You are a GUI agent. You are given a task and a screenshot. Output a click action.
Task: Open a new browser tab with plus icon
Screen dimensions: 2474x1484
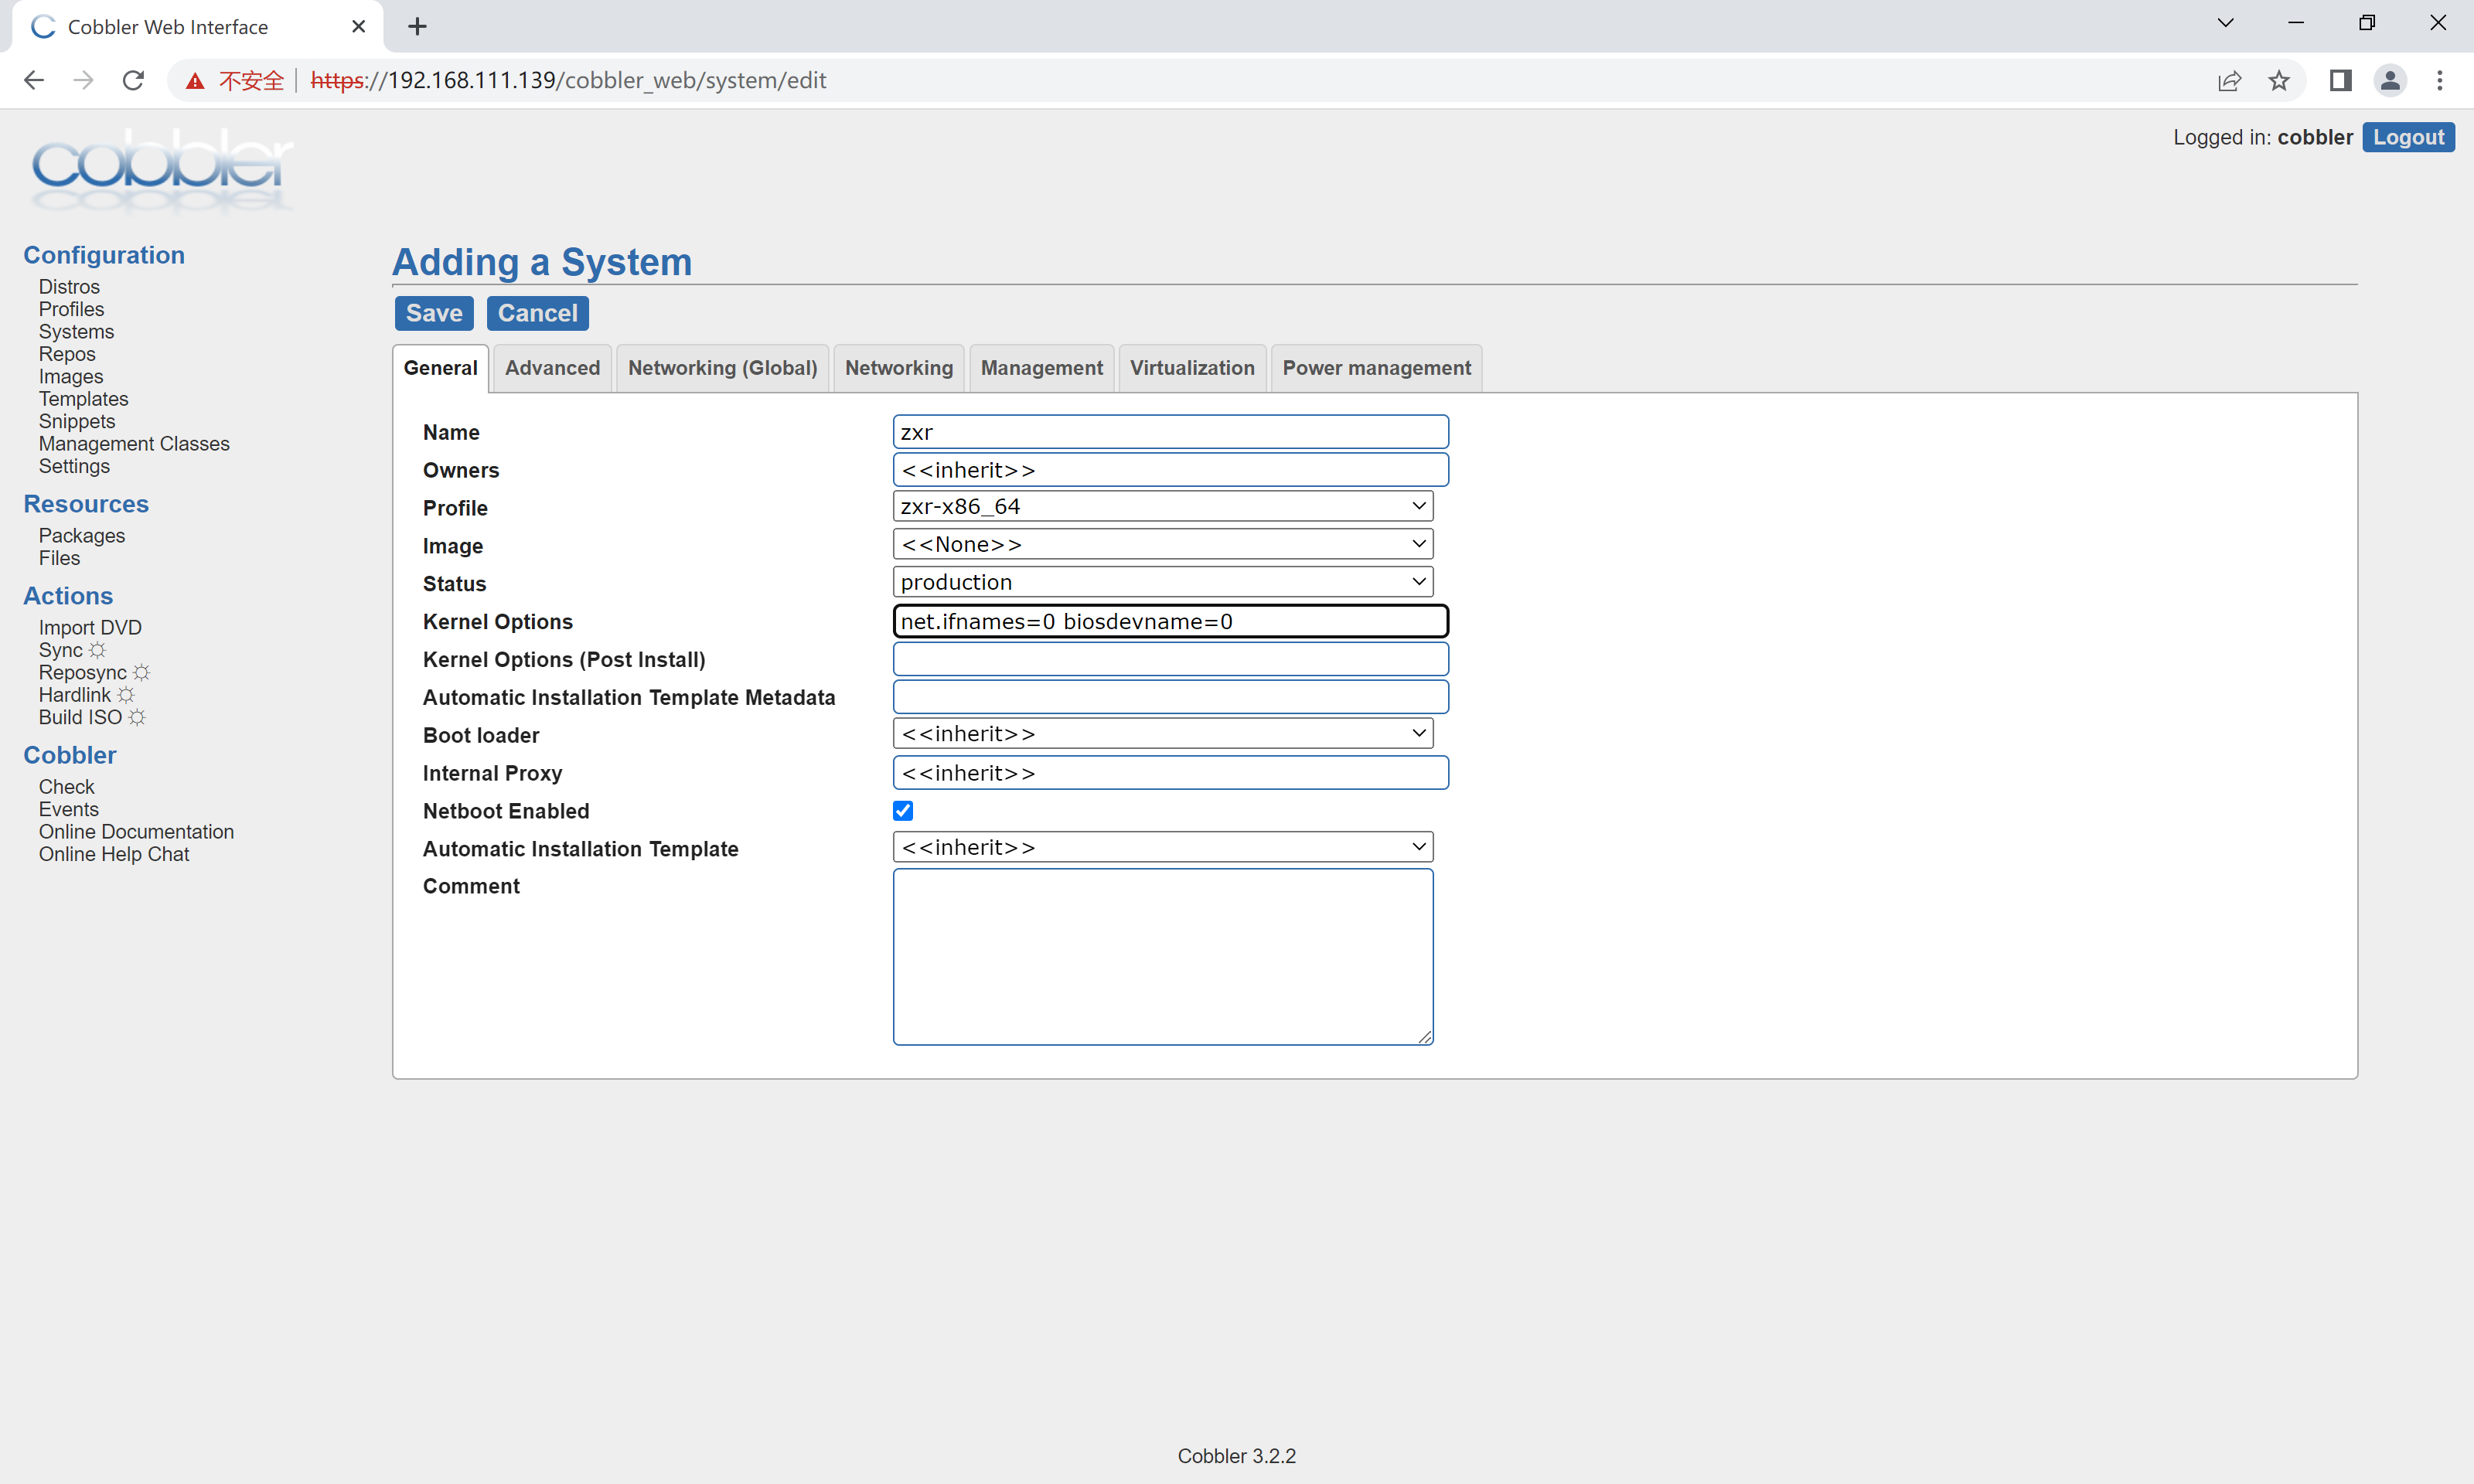point(418,27)
